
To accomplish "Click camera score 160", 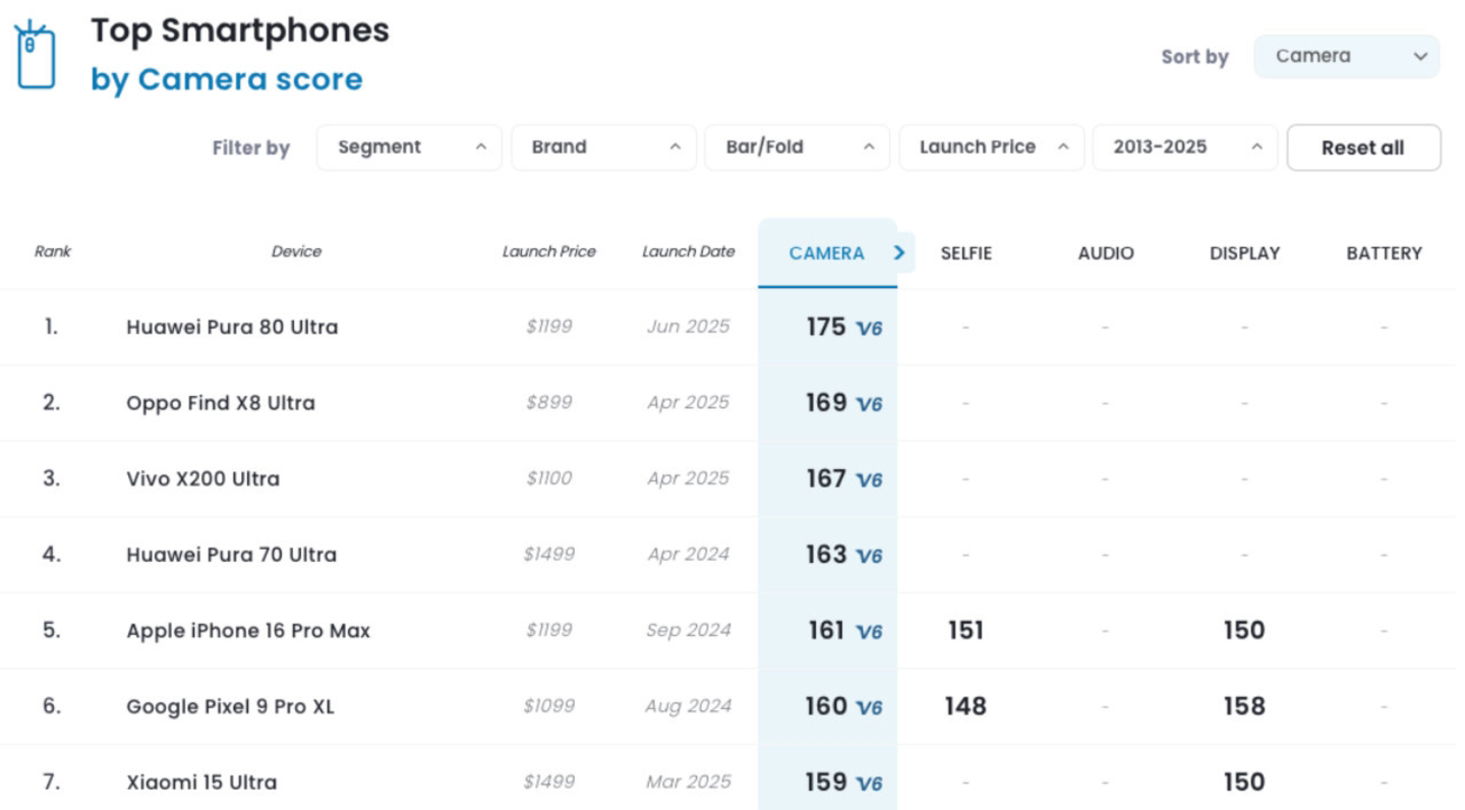I will tap(826, 707).
